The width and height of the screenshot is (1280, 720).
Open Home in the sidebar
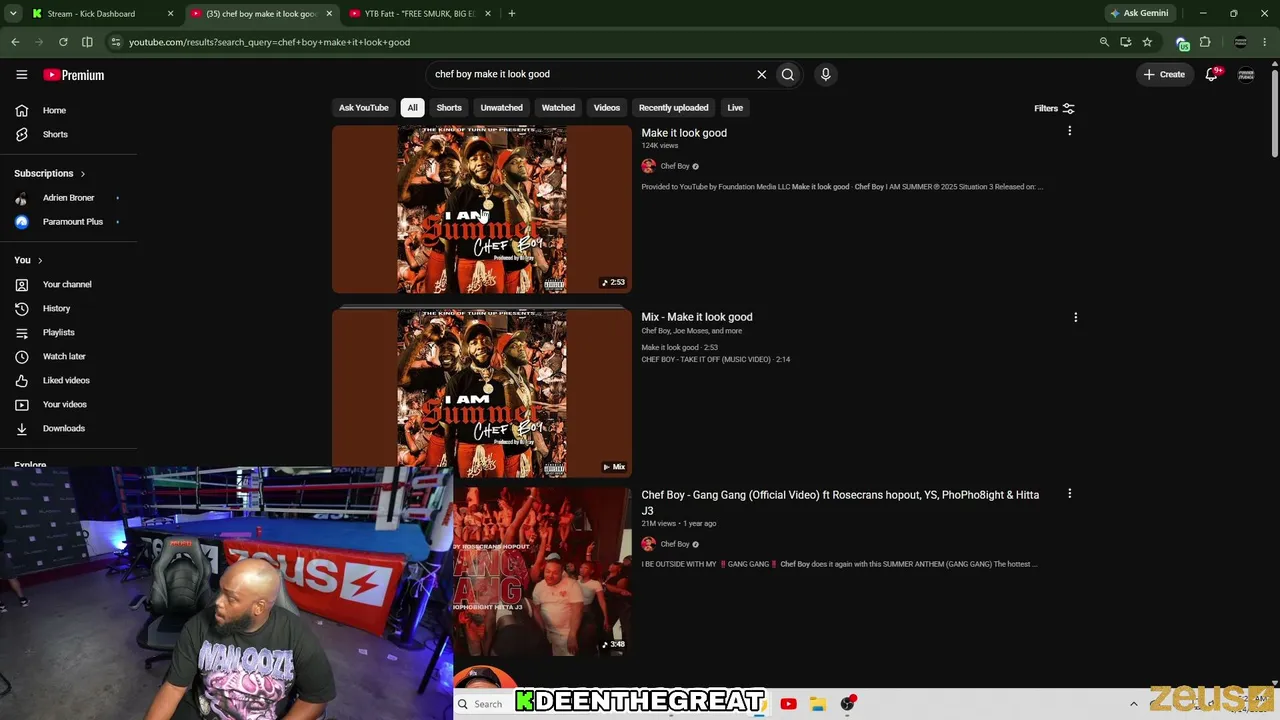54,110
